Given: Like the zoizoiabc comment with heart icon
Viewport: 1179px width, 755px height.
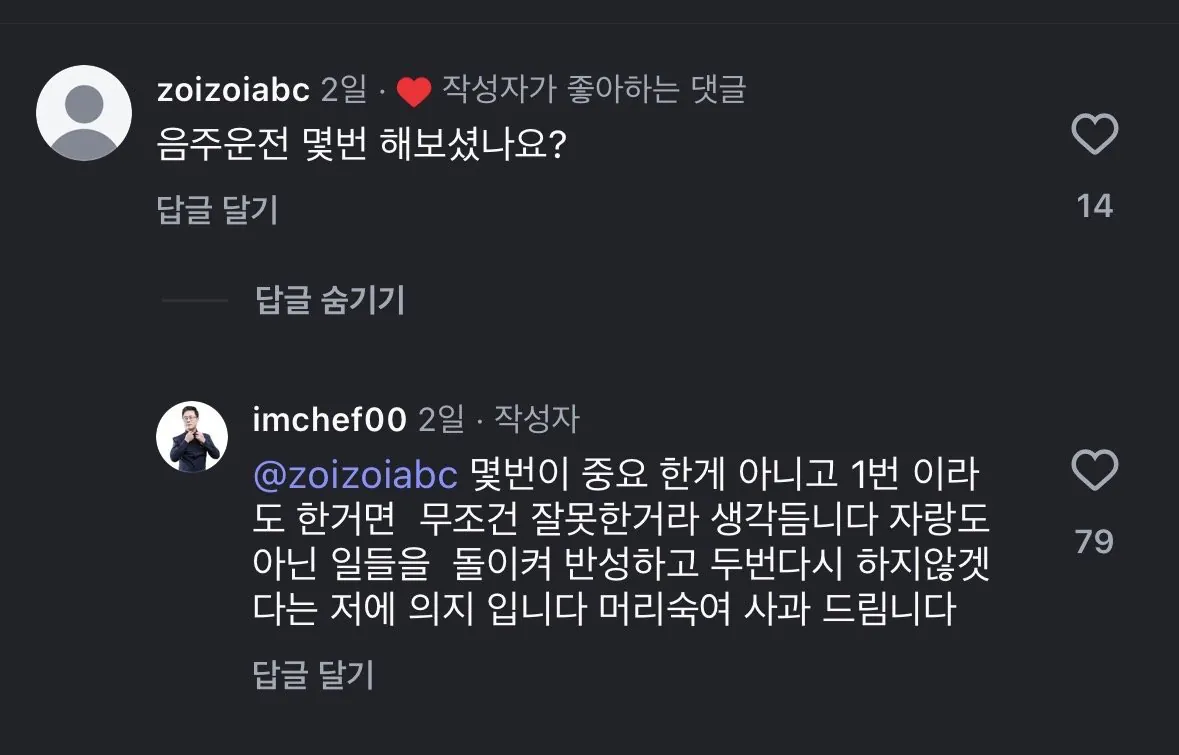Looking at the screenshot, I should tap(1094, 135).
